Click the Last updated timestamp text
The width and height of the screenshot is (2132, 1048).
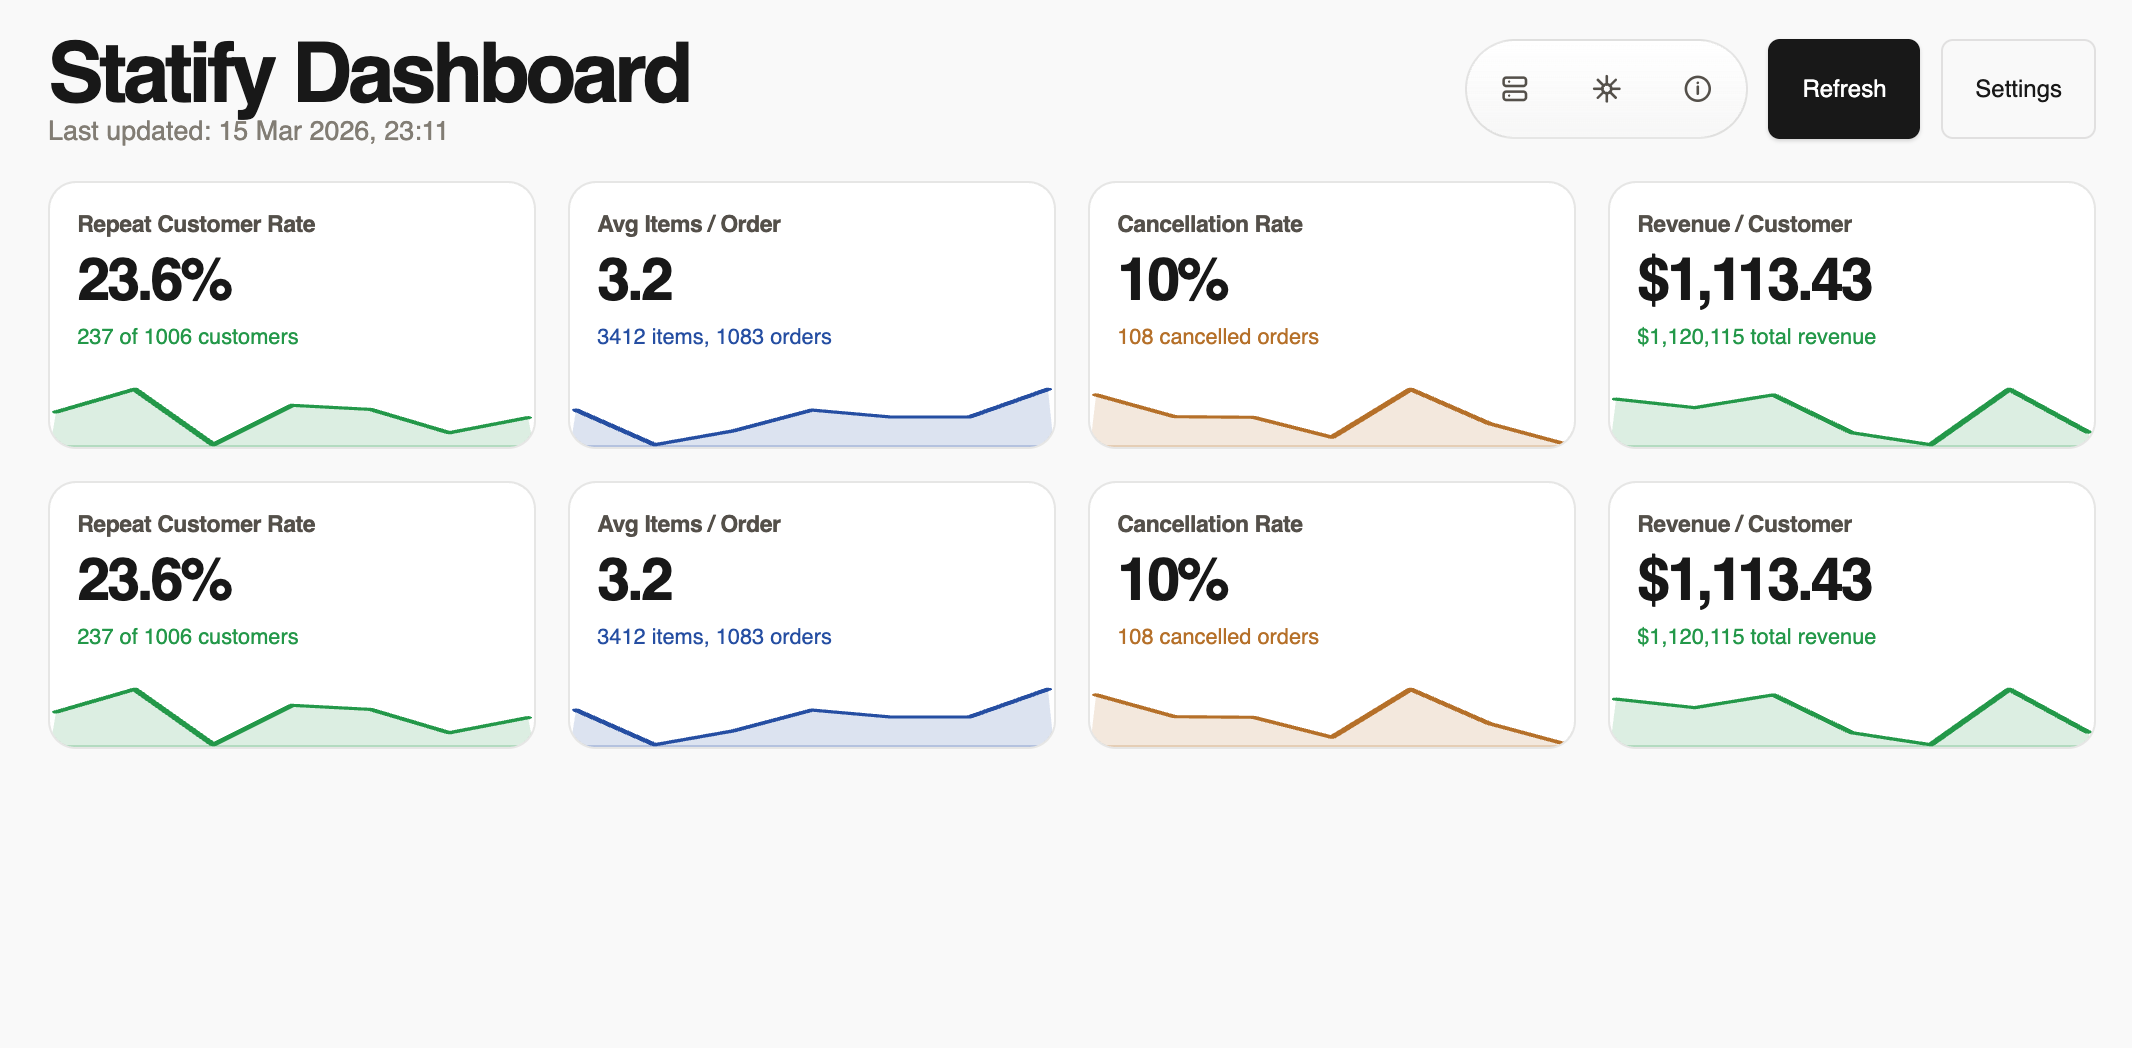[x=247, y=131]
